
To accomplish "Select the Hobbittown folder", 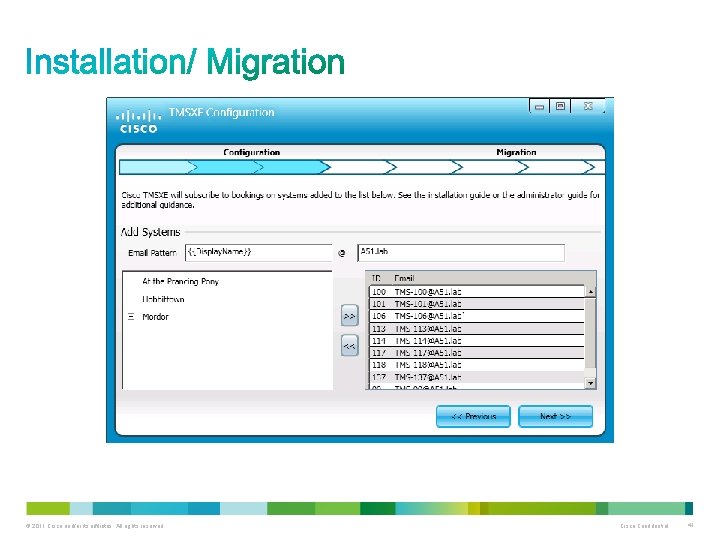I will coord(163,299).
